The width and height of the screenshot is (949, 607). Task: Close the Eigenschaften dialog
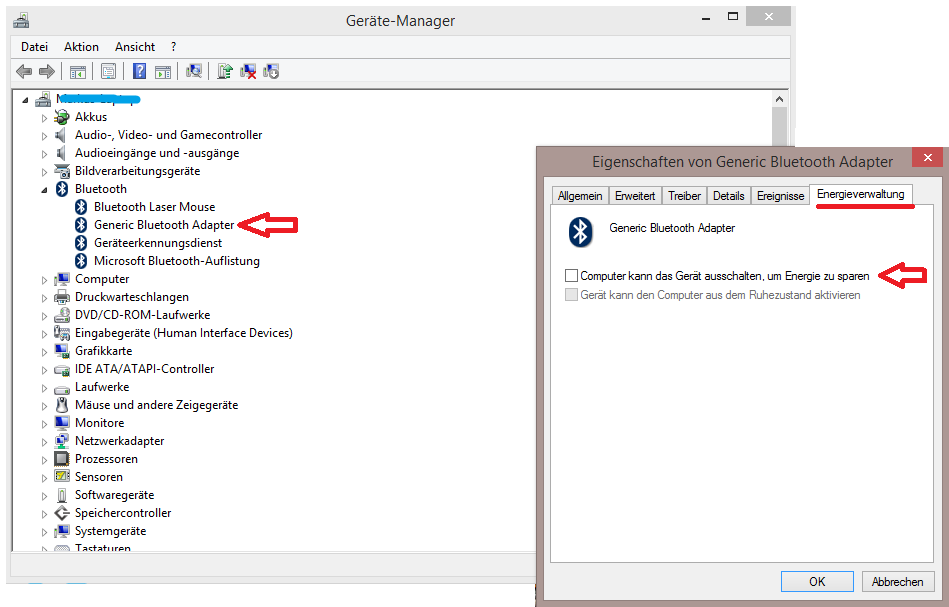pos(927,158)
